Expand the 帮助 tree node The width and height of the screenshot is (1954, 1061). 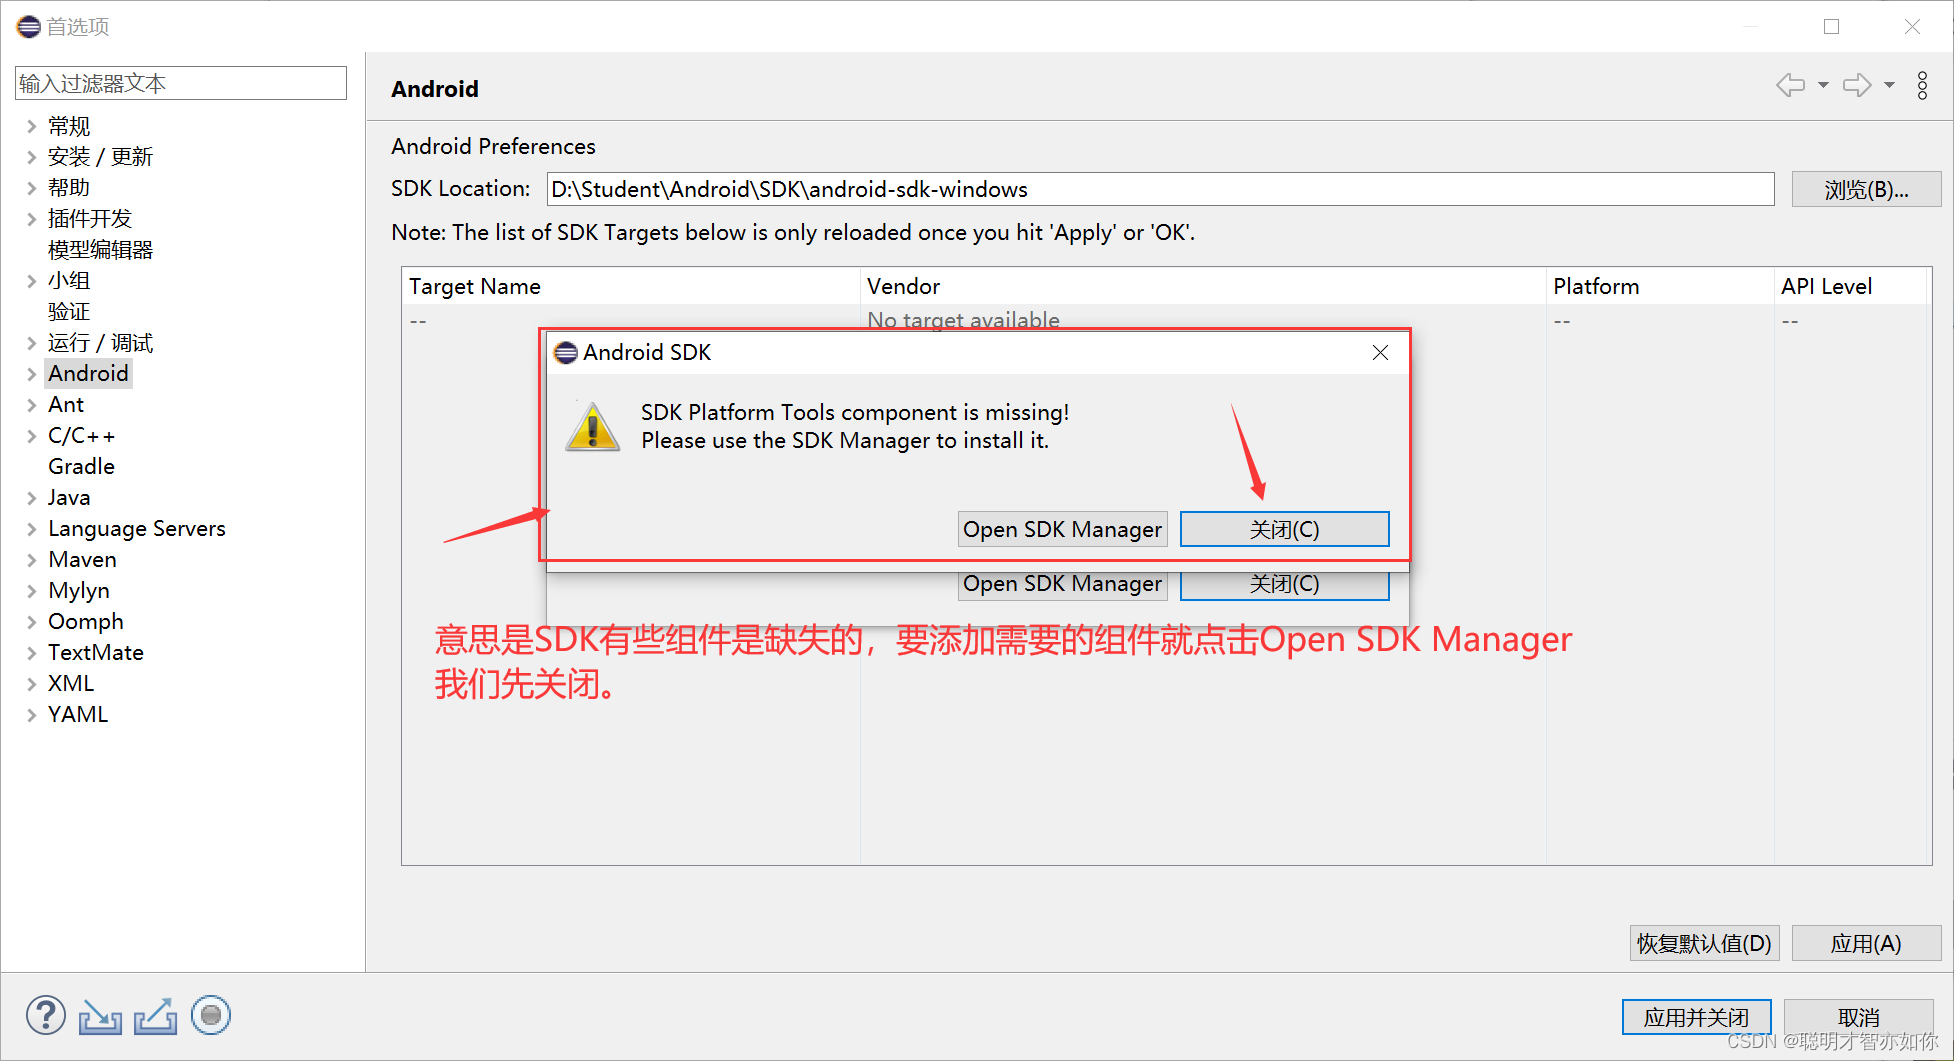coord(31,188)
